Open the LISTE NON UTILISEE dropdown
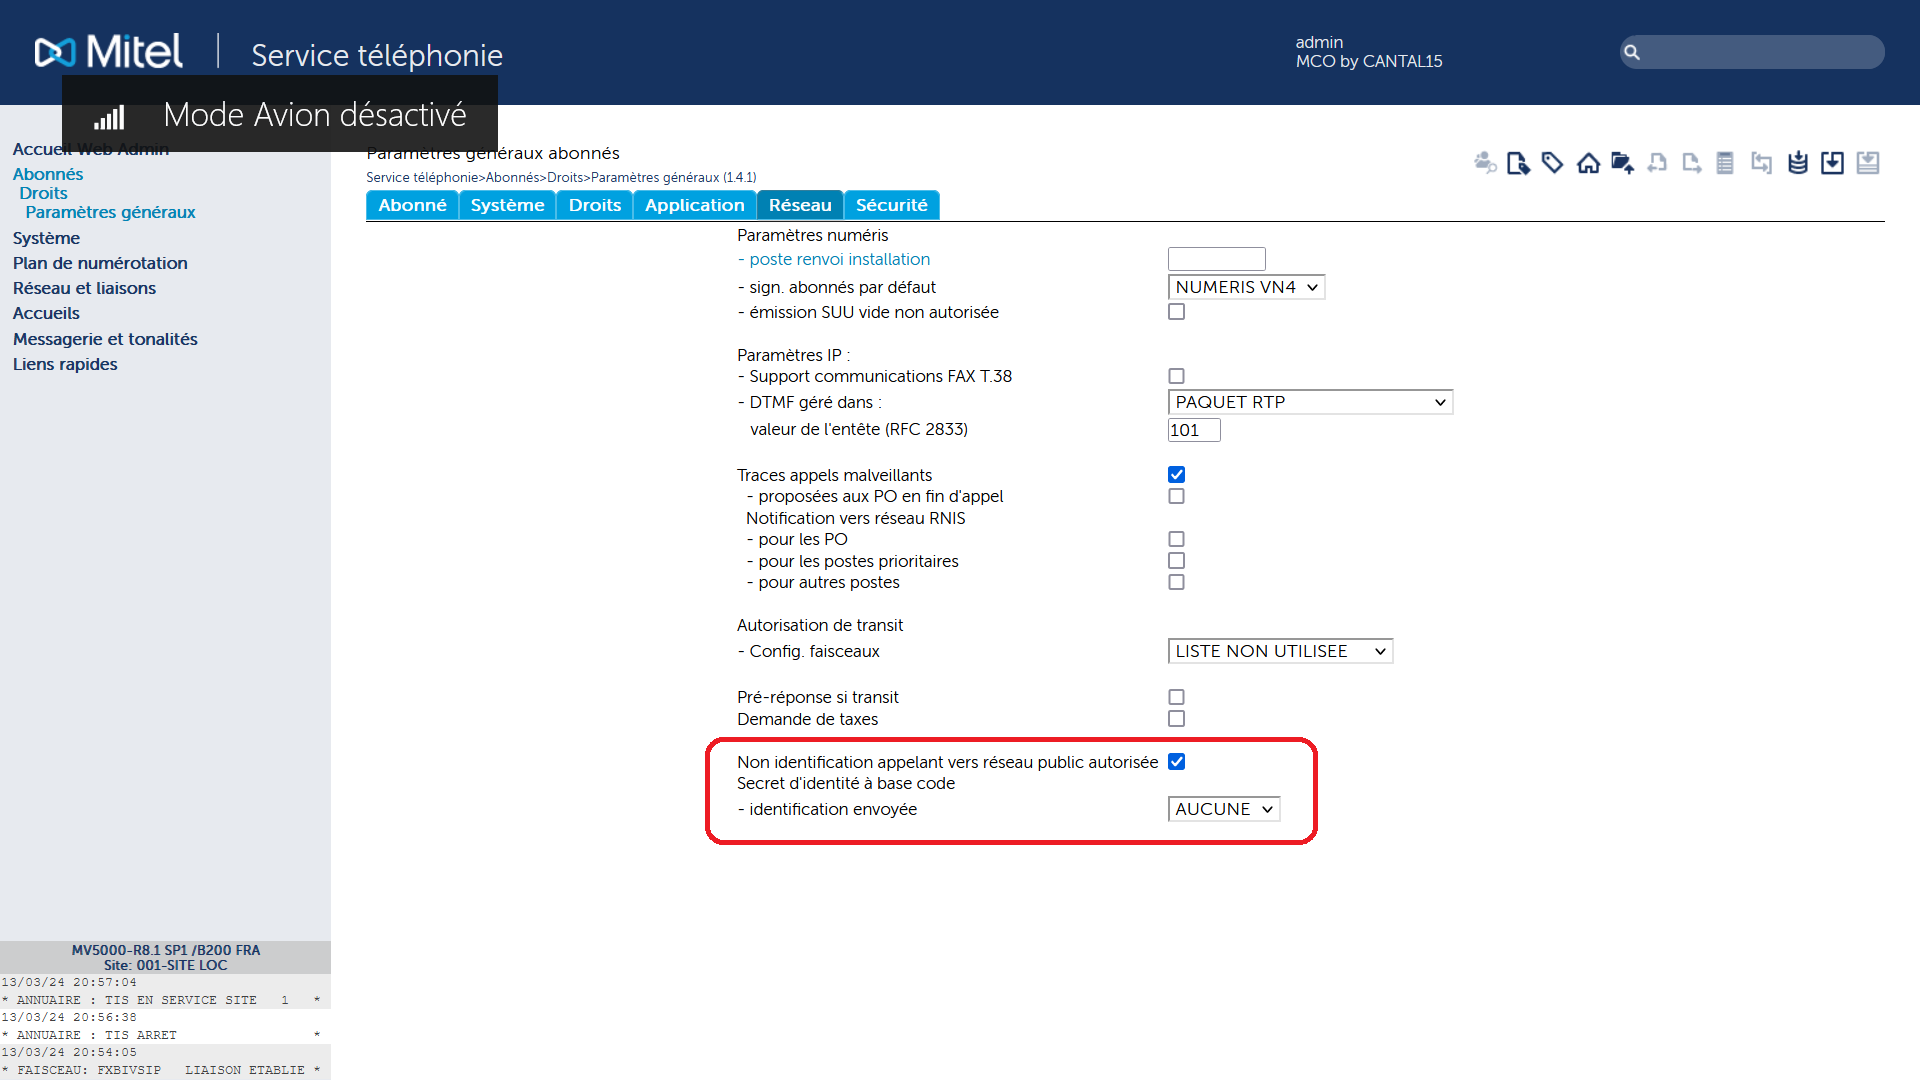 1280,651
